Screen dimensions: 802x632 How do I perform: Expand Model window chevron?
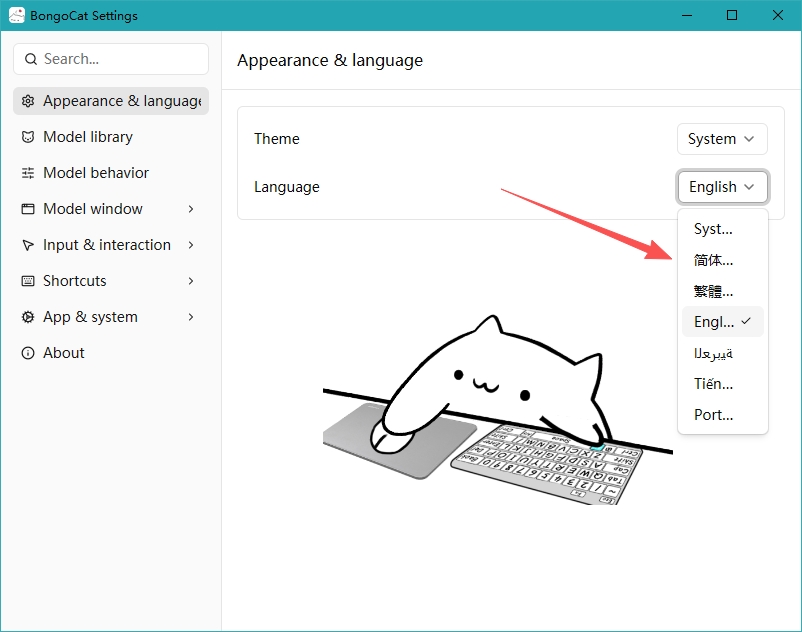click(191, 209)
